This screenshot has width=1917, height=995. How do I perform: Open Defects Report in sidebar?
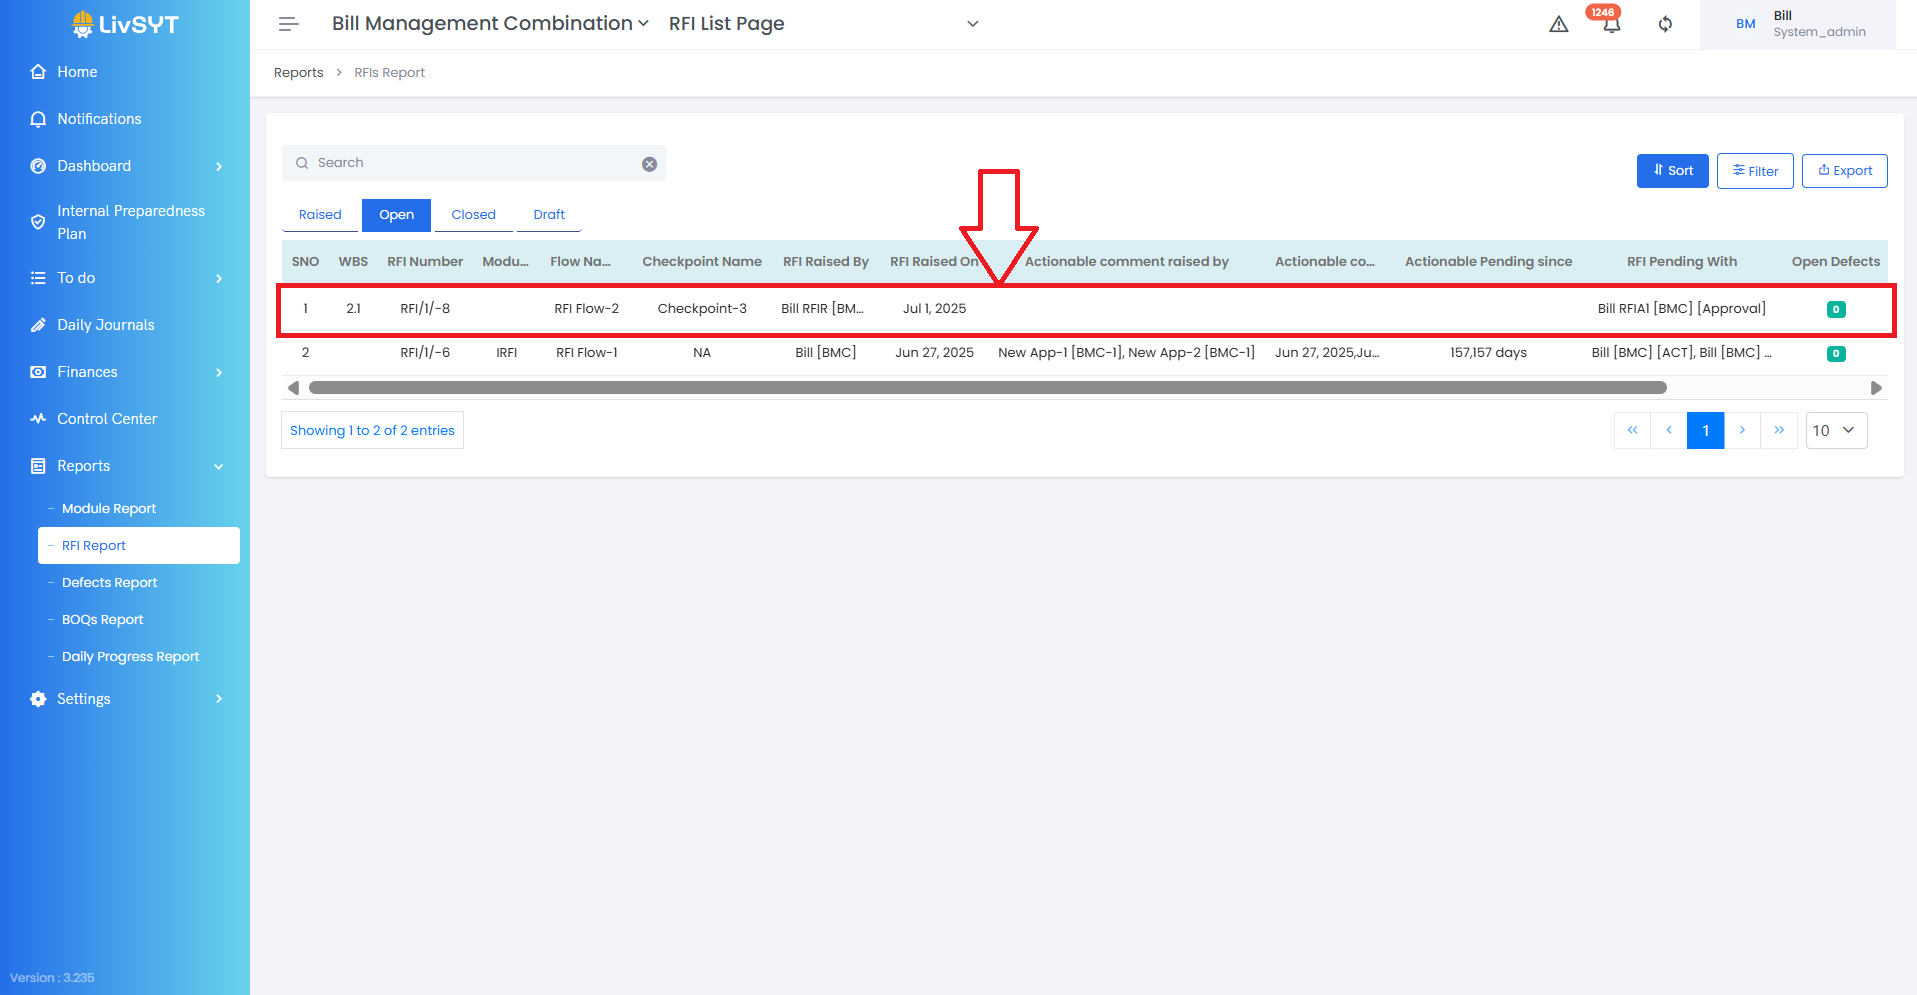tap(110, 583)
